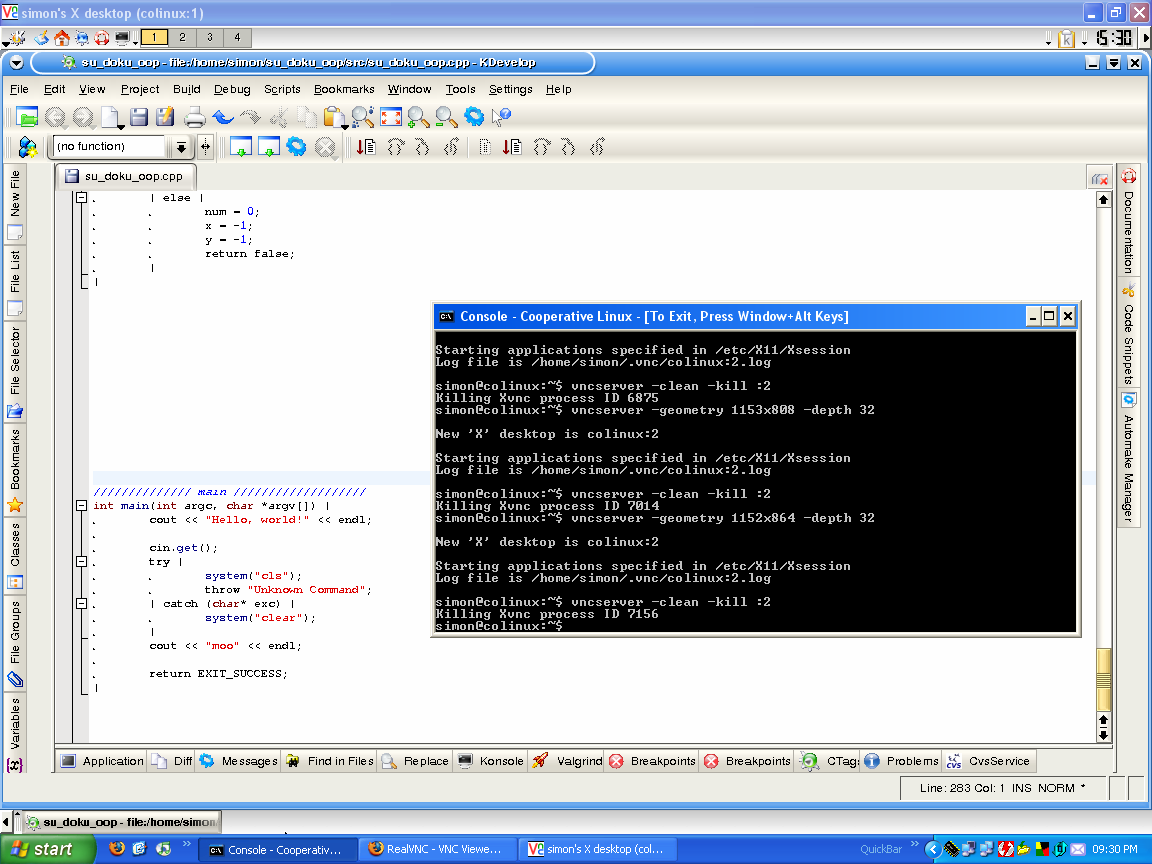Switch to virtual desktop 4

pyautogui.click(x=237, y=37)
